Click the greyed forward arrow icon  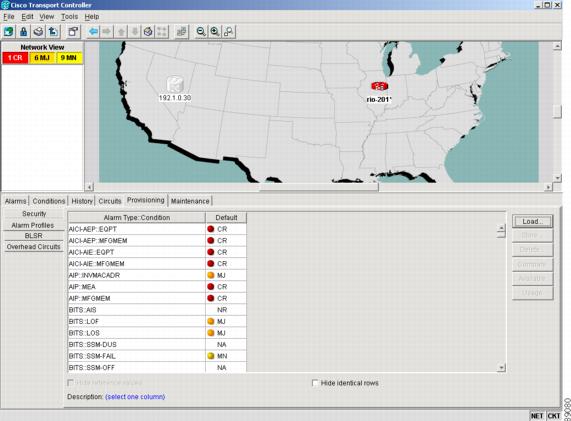pyautogui.click(x=107, y=32)
